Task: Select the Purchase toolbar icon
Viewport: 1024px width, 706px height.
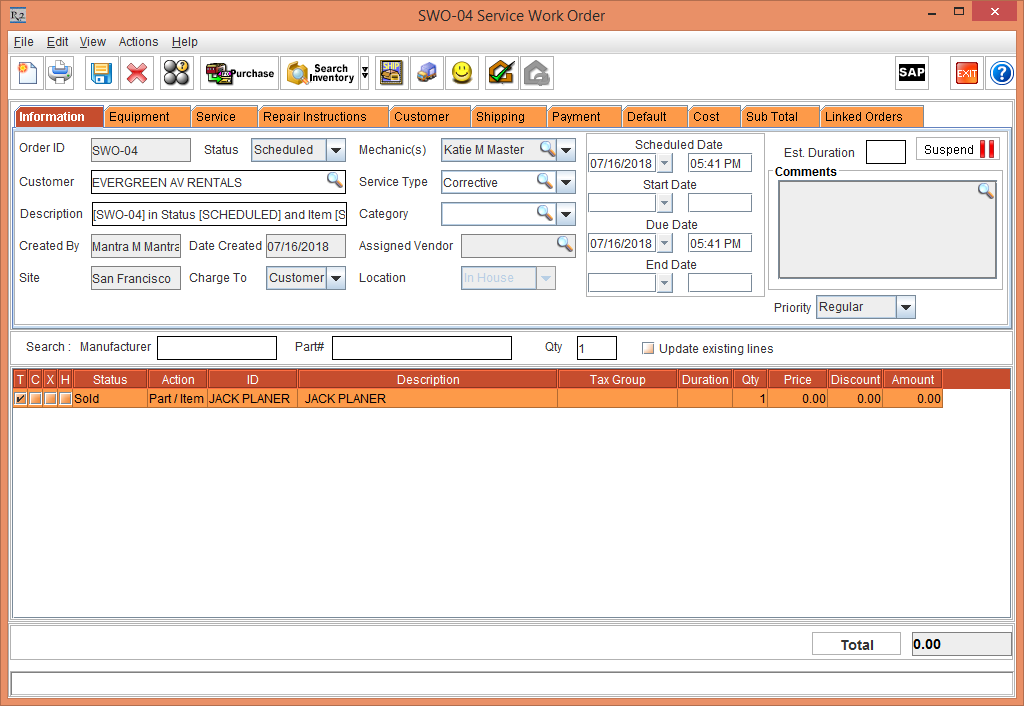Action: (239, 73)
